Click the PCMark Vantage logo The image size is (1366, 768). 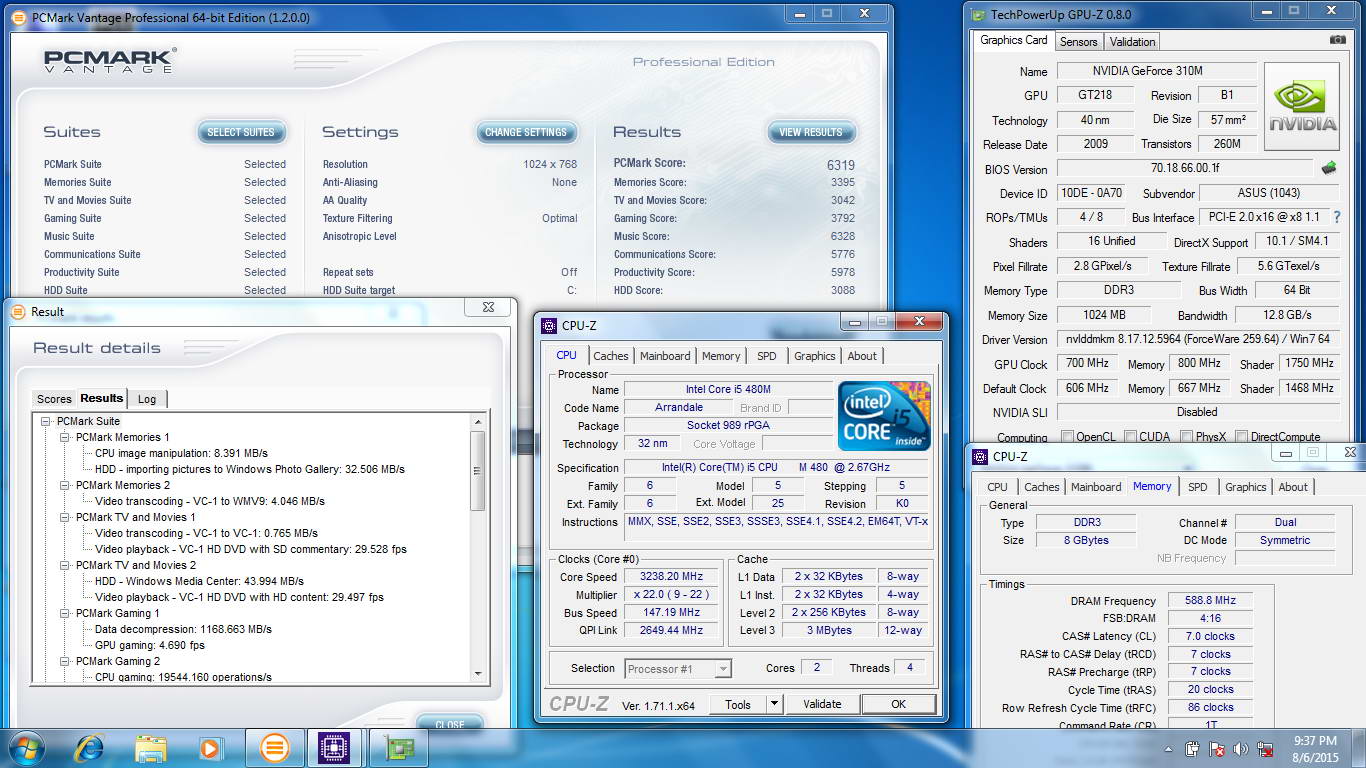pos(110,60)
